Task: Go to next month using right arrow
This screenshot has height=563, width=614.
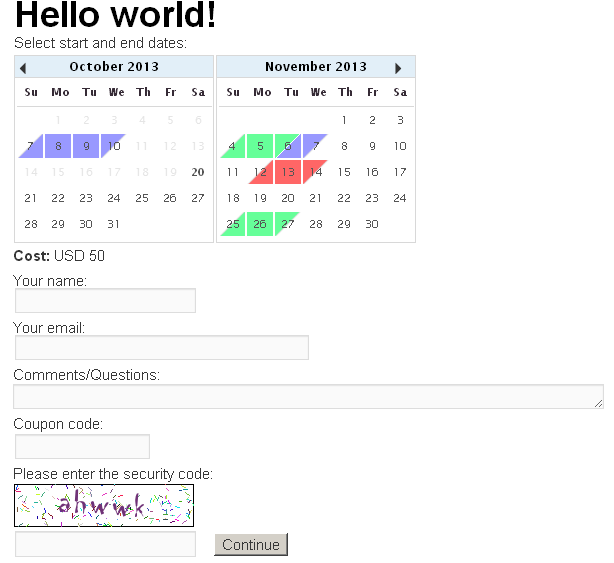Action: pyautogui.click(x=398, y=68)
